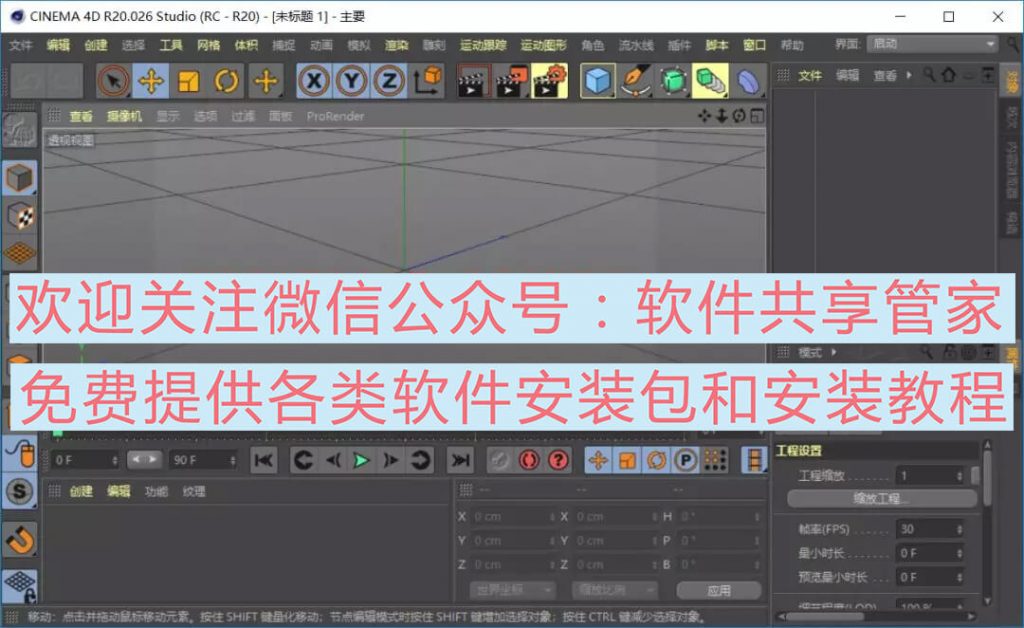
Task: Click the 帧率(FPS) value field
Action: (929, 529)
